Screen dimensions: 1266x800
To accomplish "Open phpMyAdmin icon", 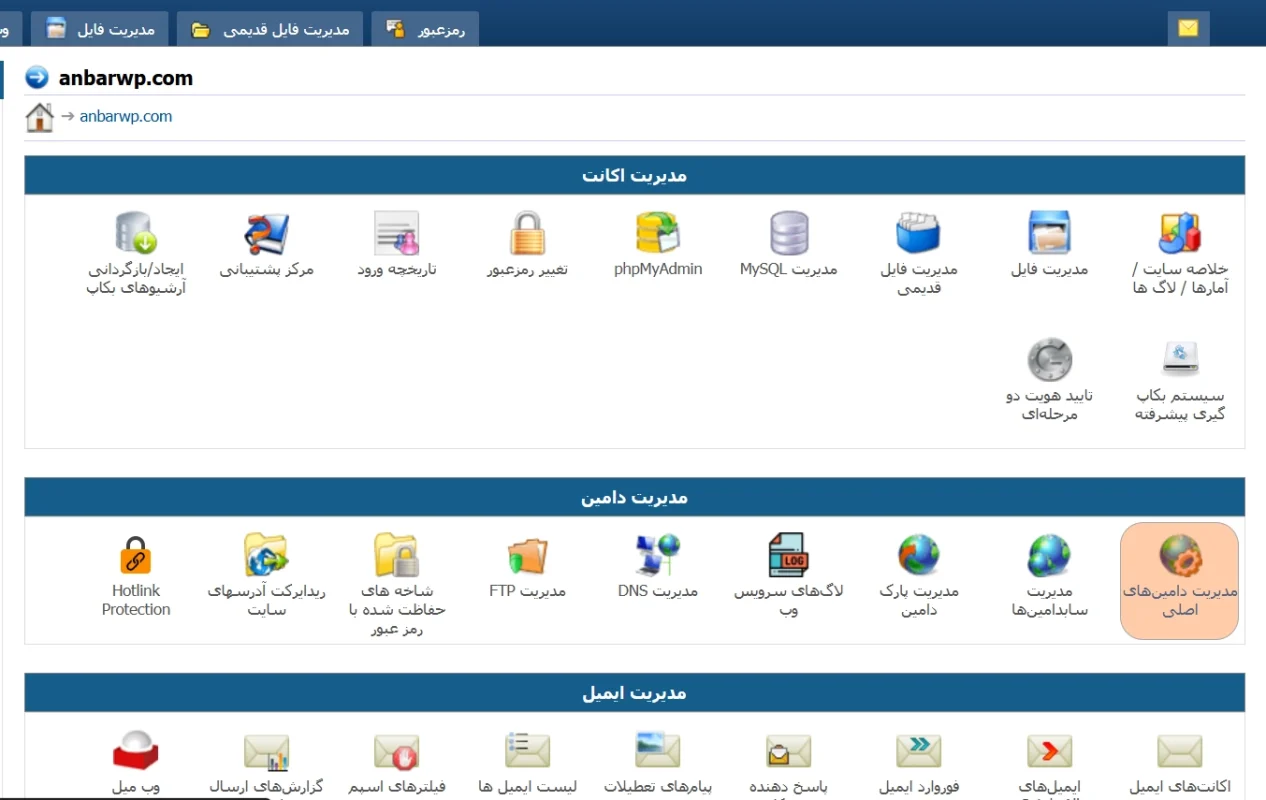I will (x=658, y=234).
